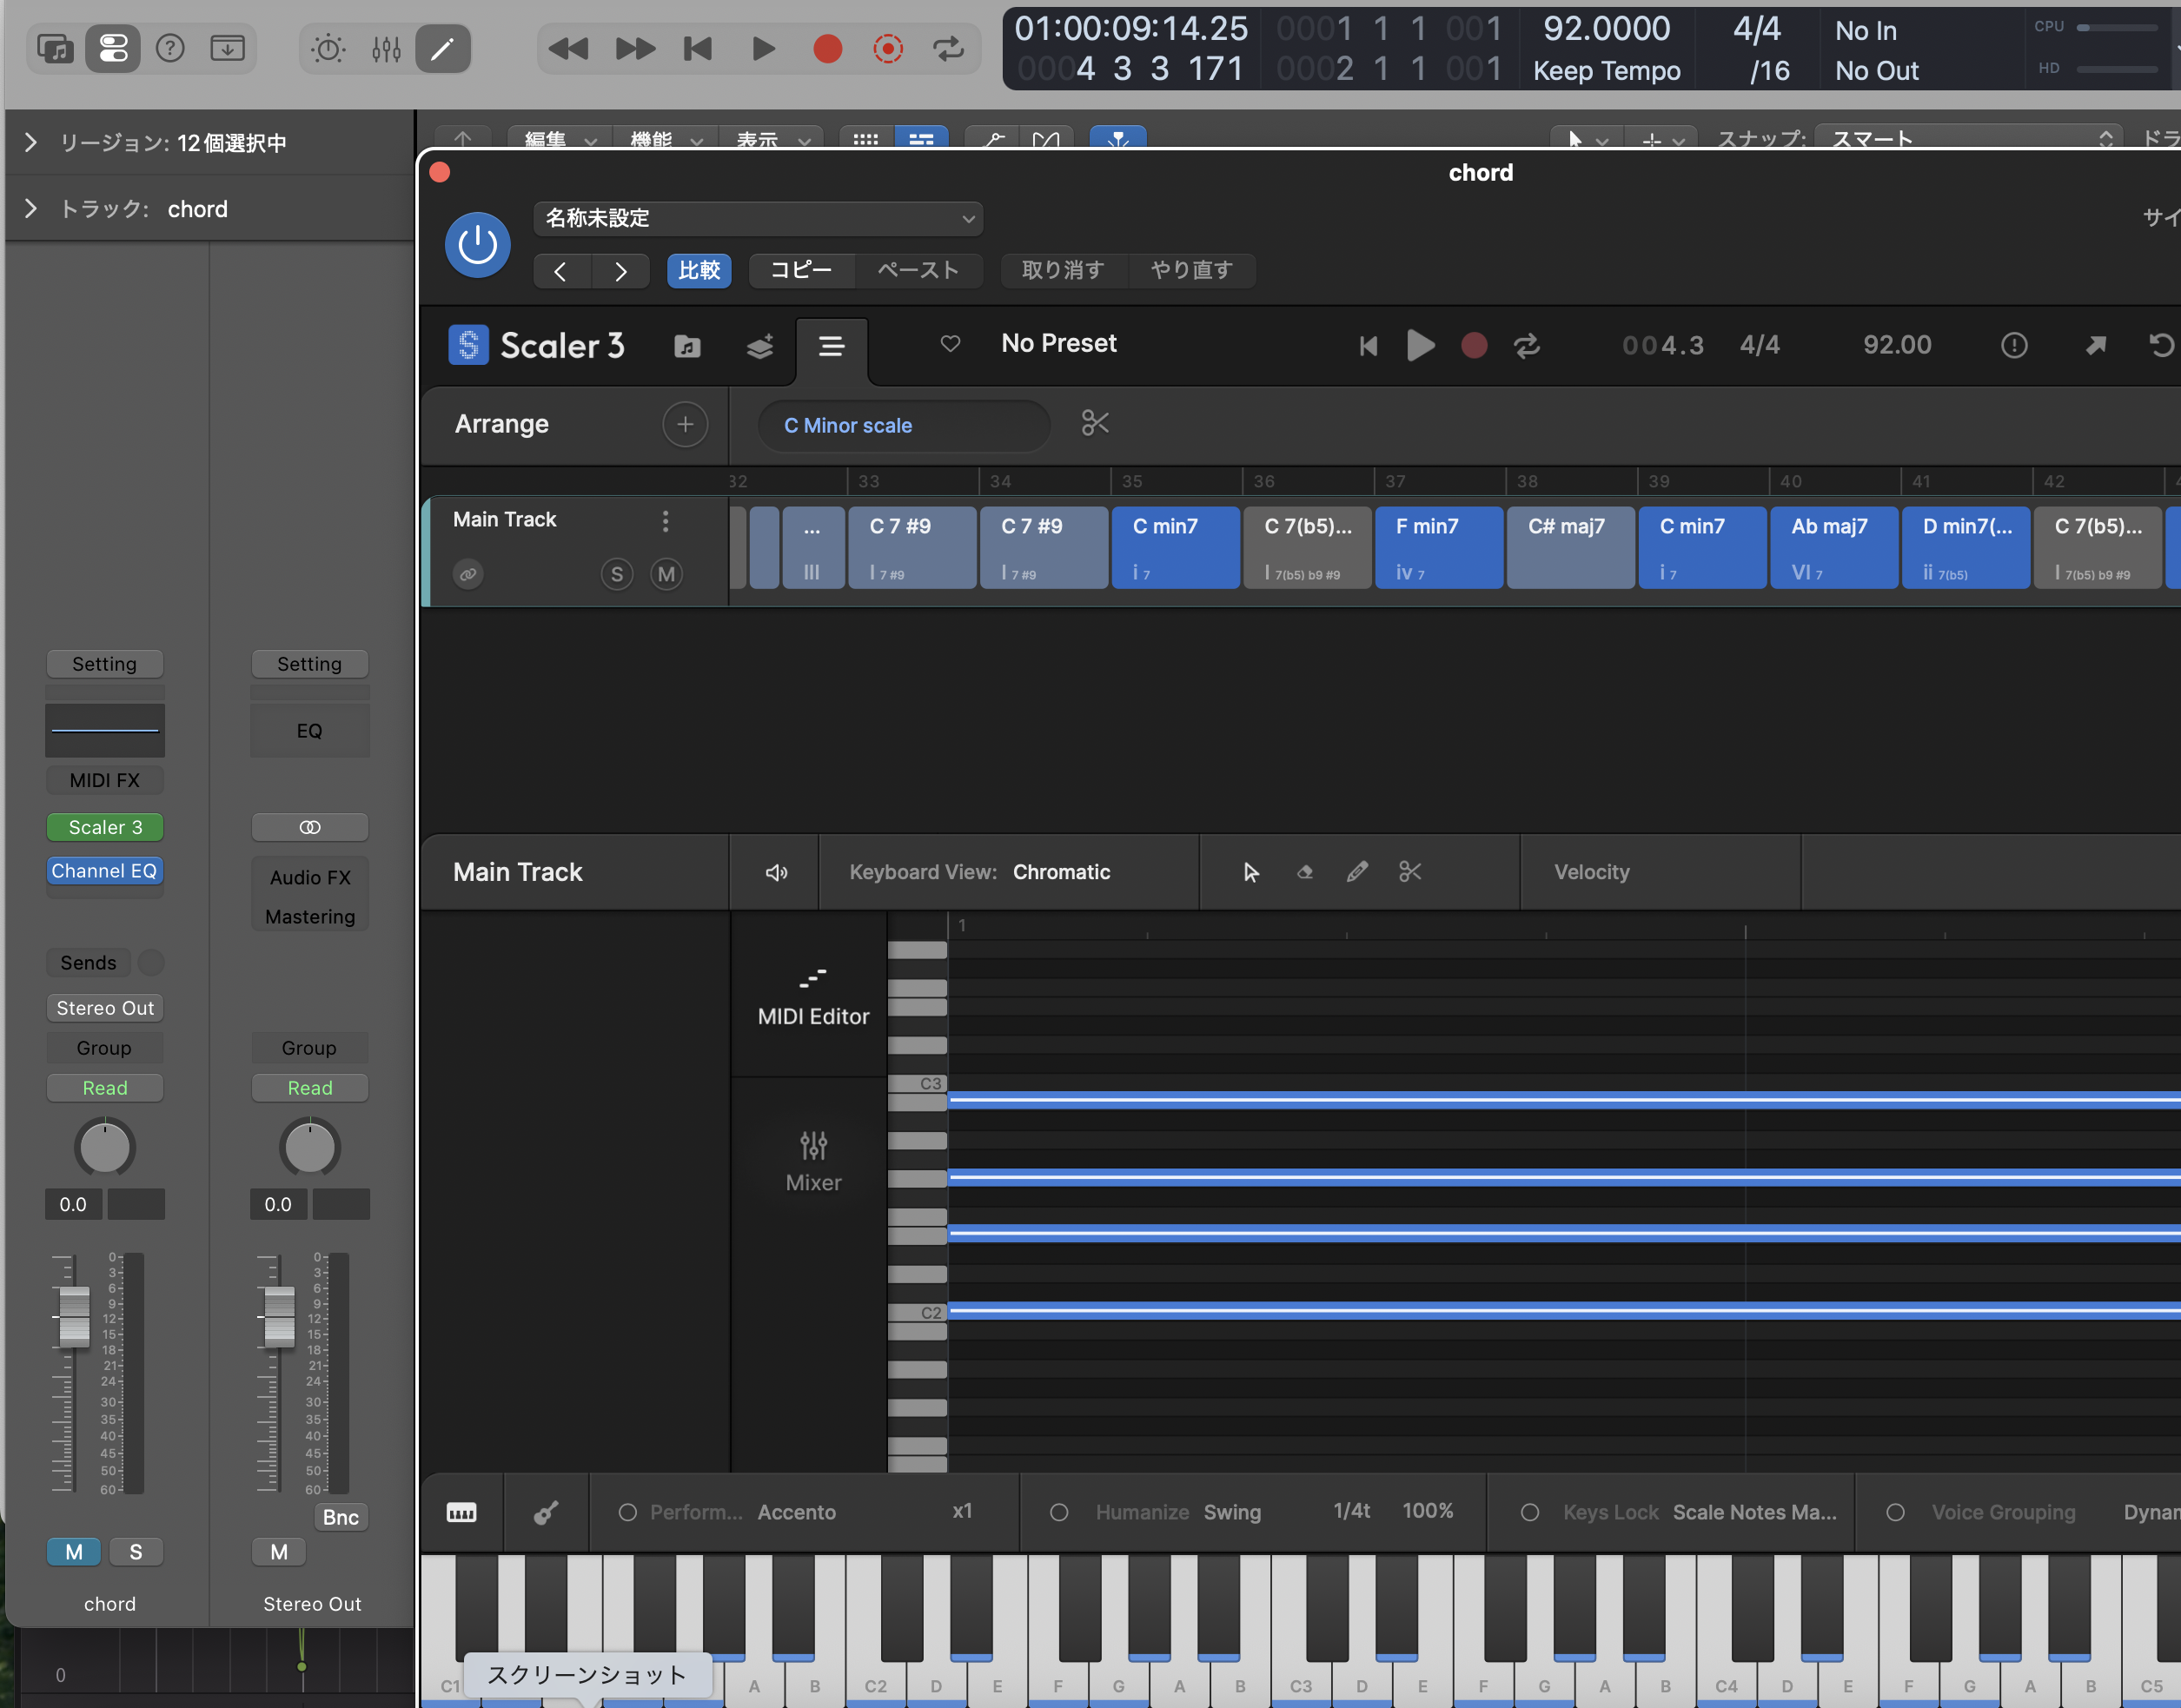Toggle the Inspector icon in Logic's control bar

point(113,48)
